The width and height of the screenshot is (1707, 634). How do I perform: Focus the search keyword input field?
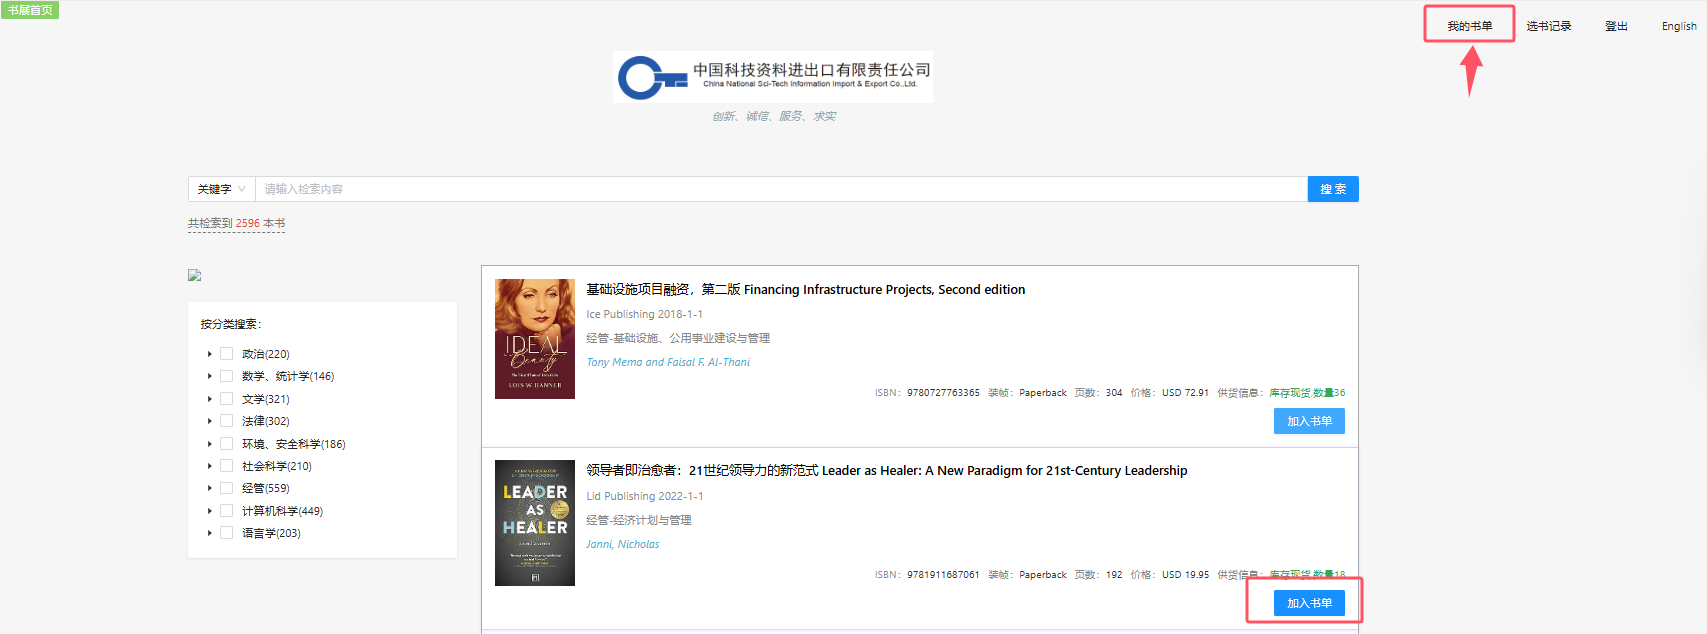tap(781, 189)
